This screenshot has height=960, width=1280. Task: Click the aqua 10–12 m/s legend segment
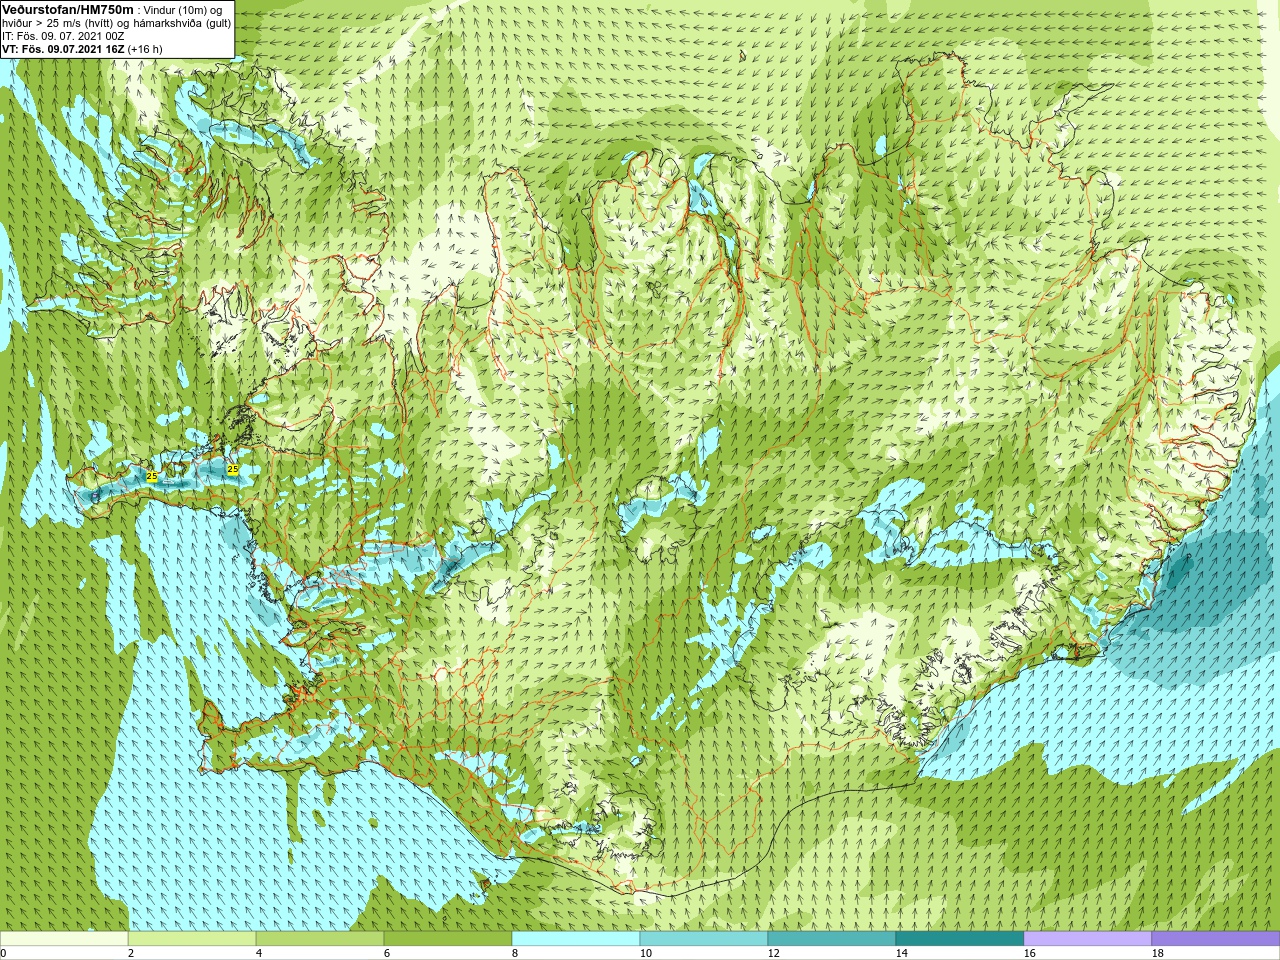(704, 939)
